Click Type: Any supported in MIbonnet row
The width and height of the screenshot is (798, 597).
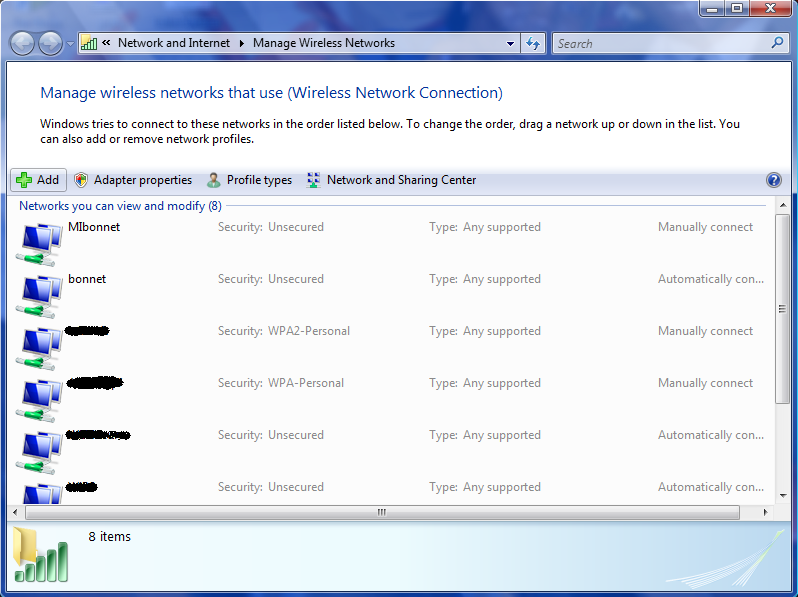[x=484, y=227]
